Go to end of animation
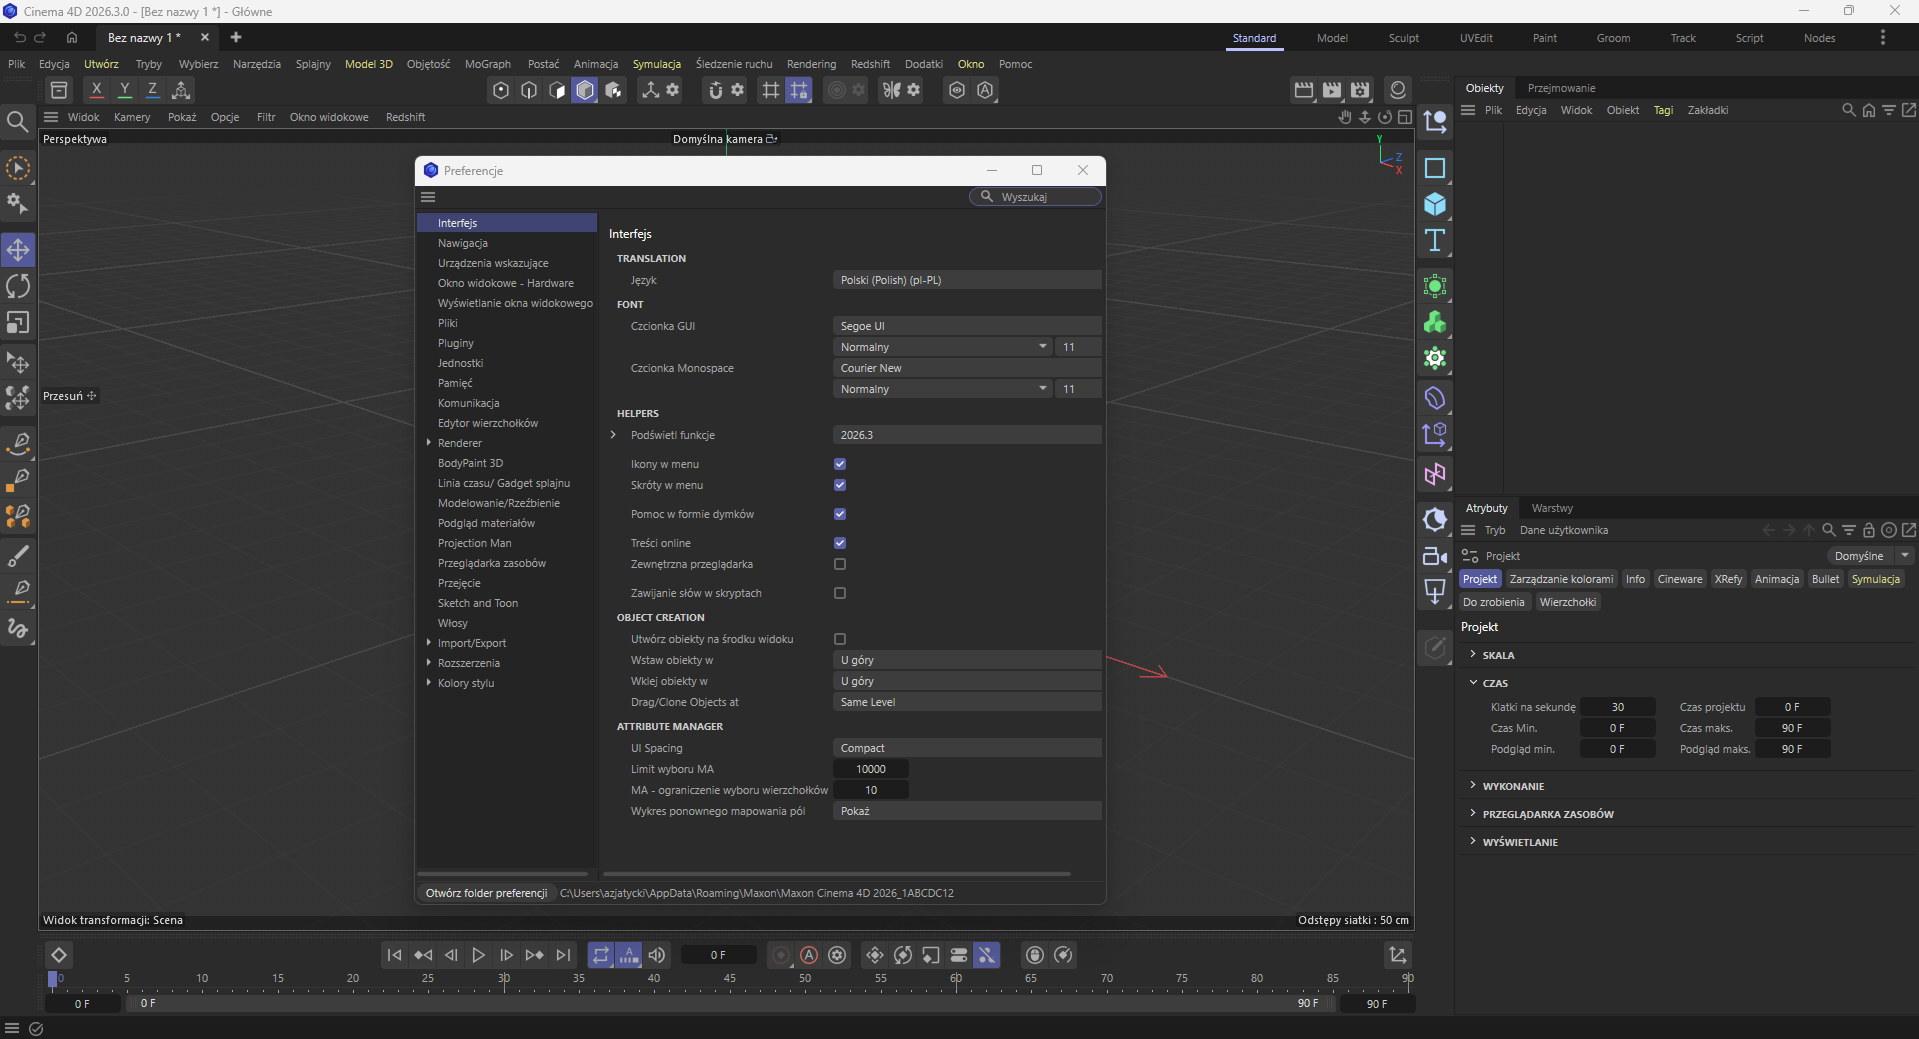The height and width of the screenshot is (1039, 1919). click(563, 955)
